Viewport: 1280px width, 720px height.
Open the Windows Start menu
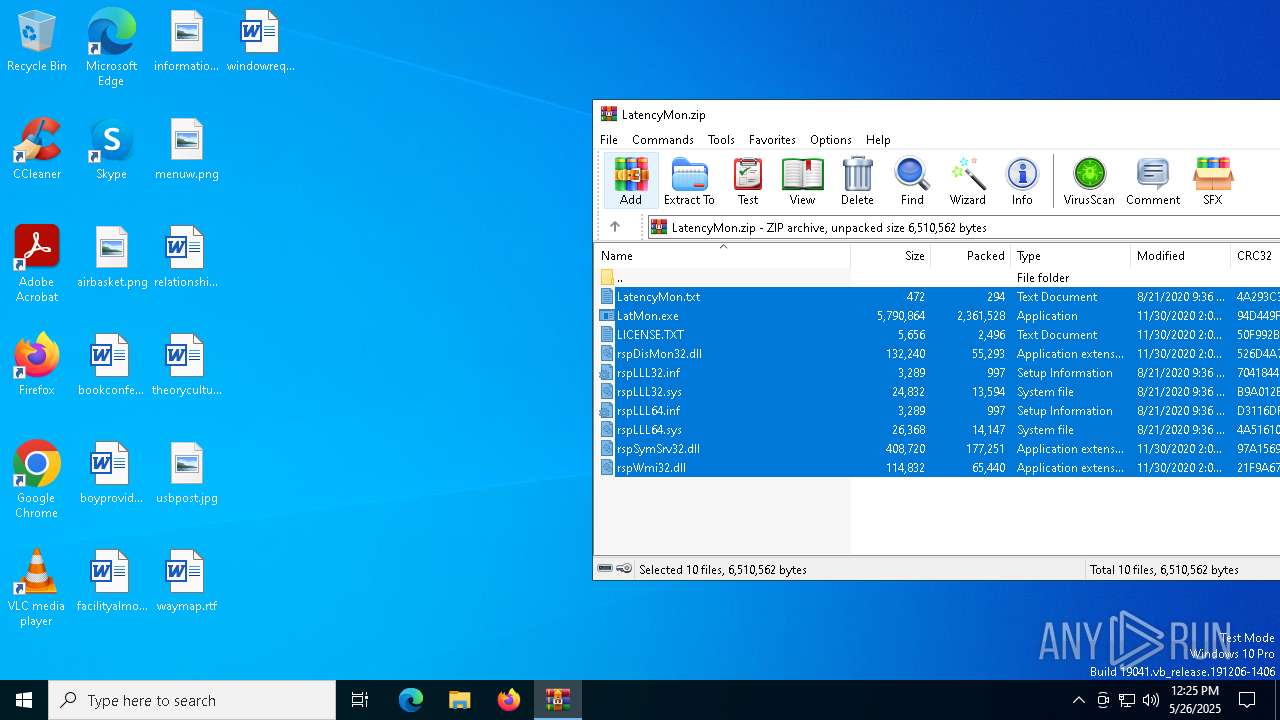24,700
